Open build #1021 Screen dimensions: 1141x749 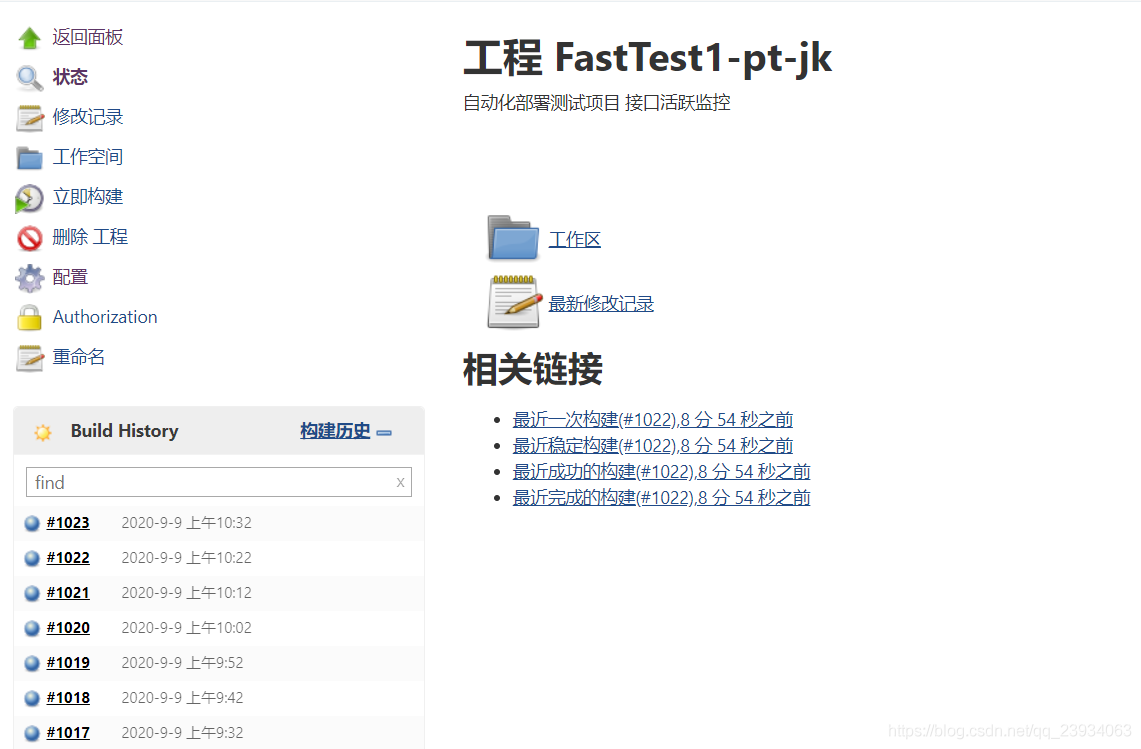pyautogui.click(x=68, y=593)
